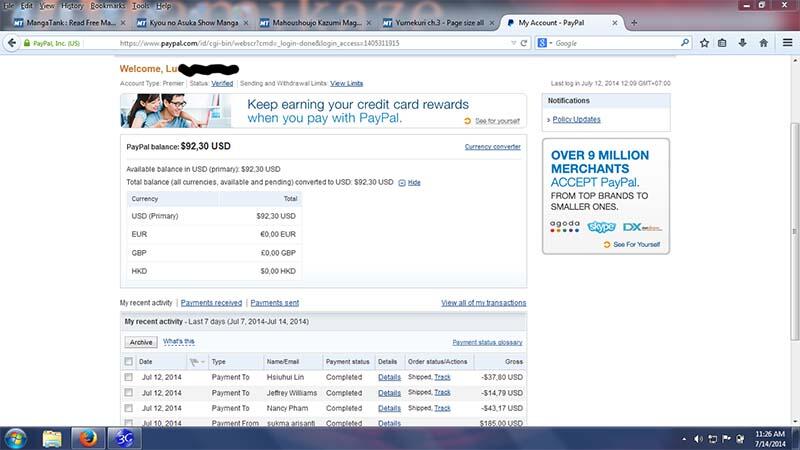Click the What's this link
The width and height of the screenshot is (800, 450).
click(179, 341)
